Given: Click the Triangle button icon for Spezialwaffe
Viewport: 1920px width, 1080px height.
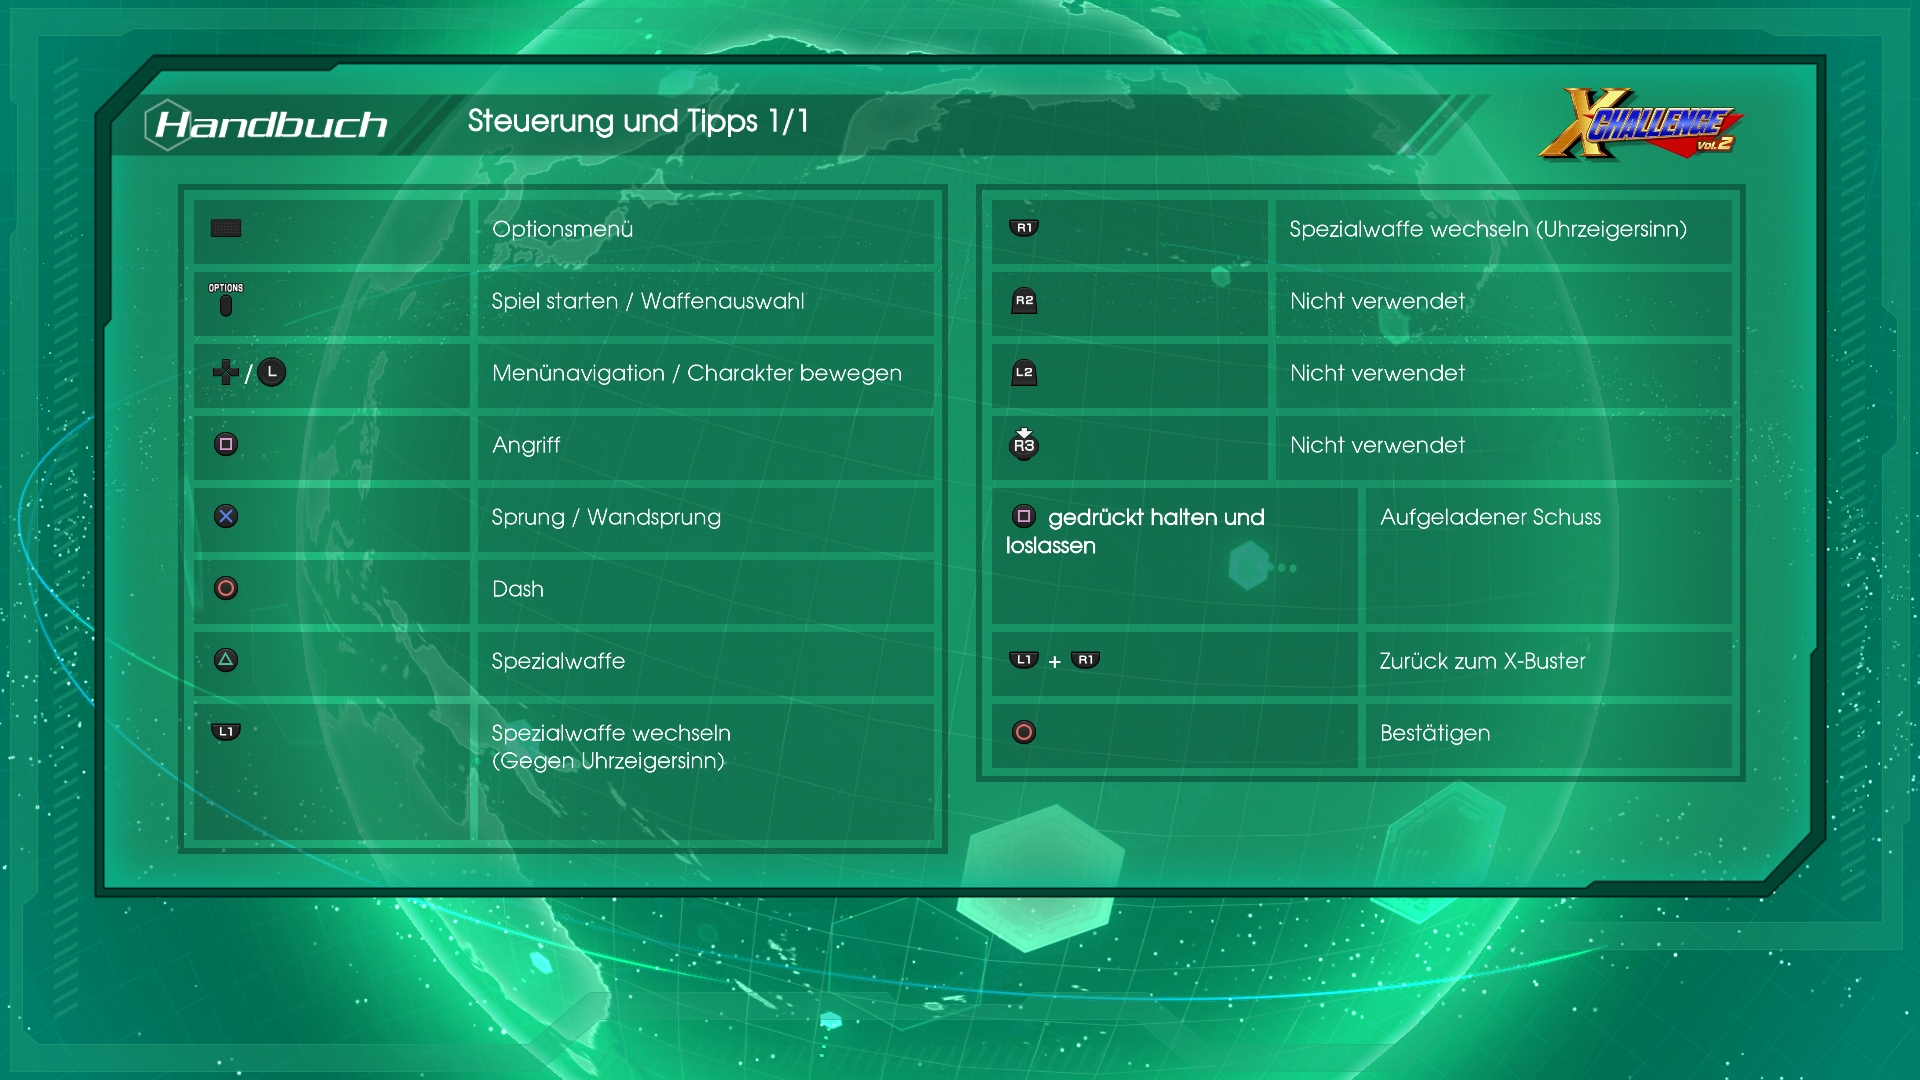Looking at the screenshot, I should point(226,660).
